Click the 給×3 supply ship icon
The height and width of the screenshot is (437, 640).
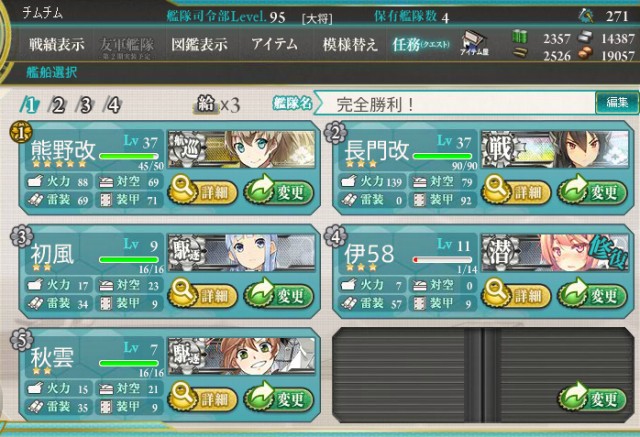click(x=216, y=105)
